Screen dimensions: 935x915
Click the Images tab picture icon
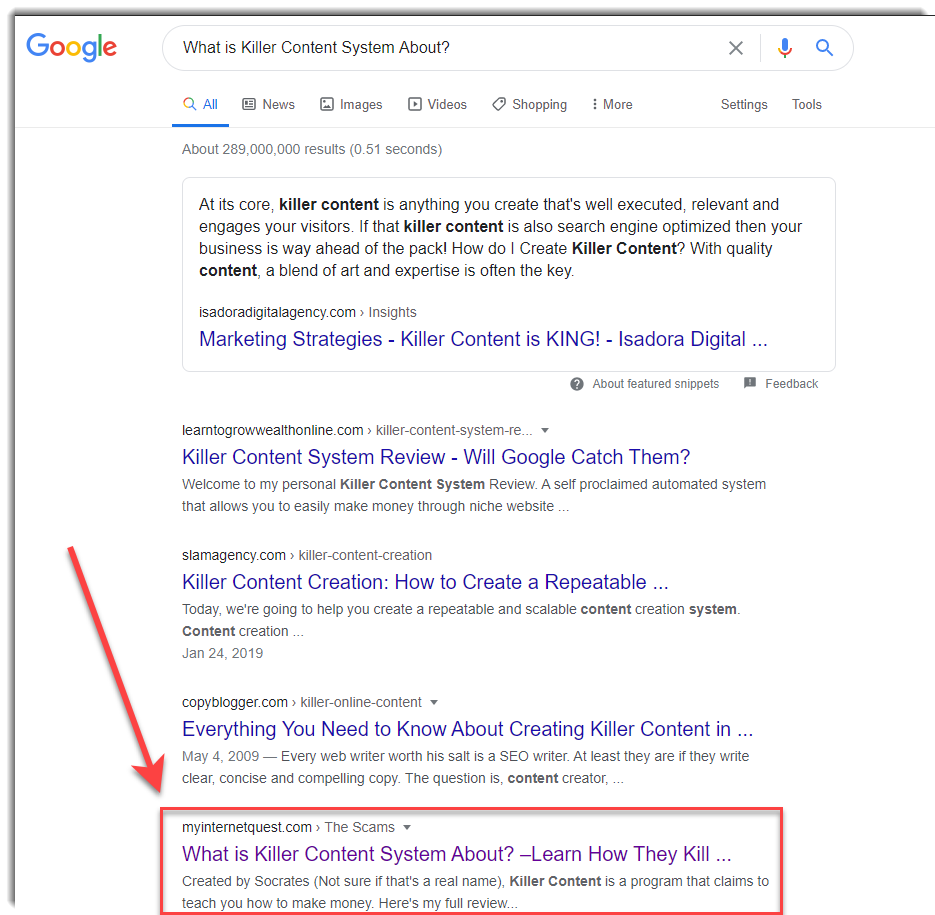tap(327, 104)
